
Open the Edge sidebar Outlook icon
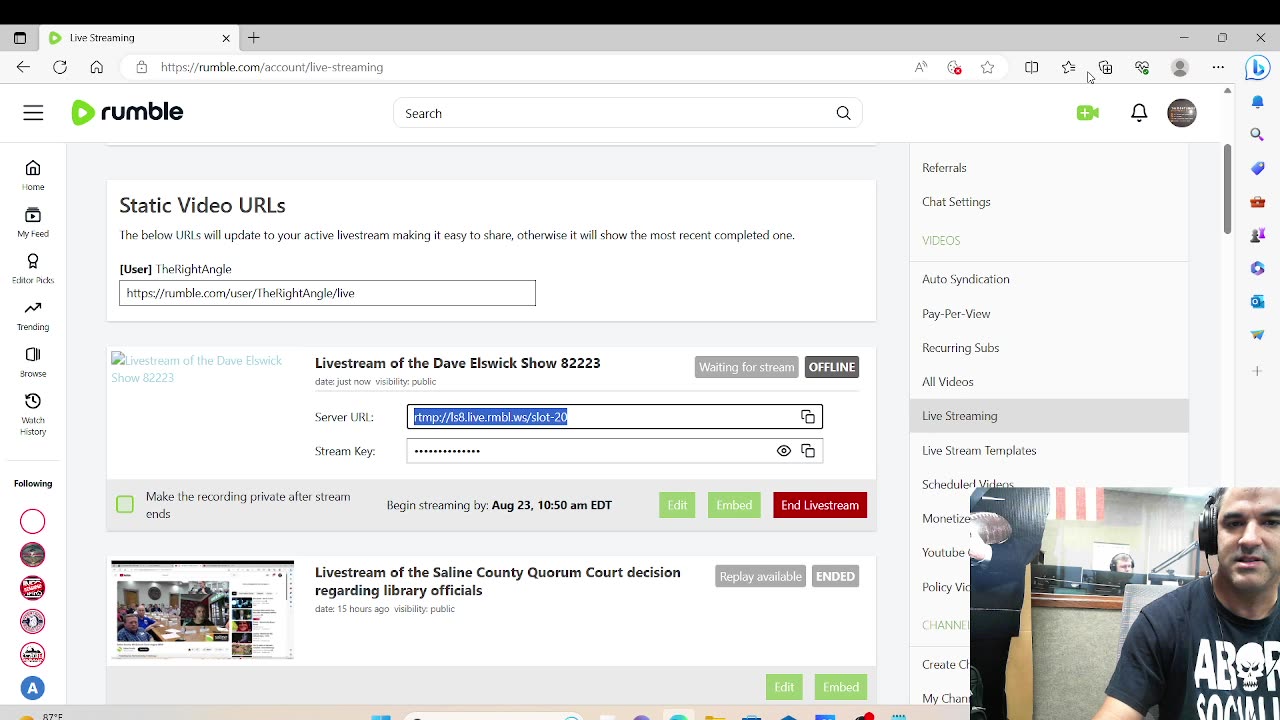click(1258, 301)
